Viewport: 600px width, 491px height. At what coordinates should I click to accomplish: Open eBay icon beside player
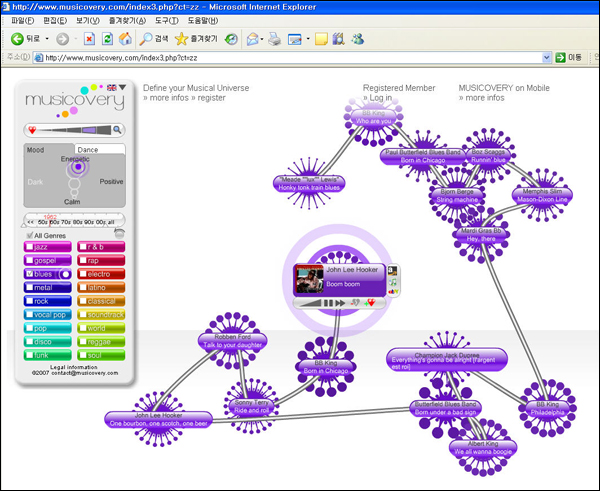392,290
